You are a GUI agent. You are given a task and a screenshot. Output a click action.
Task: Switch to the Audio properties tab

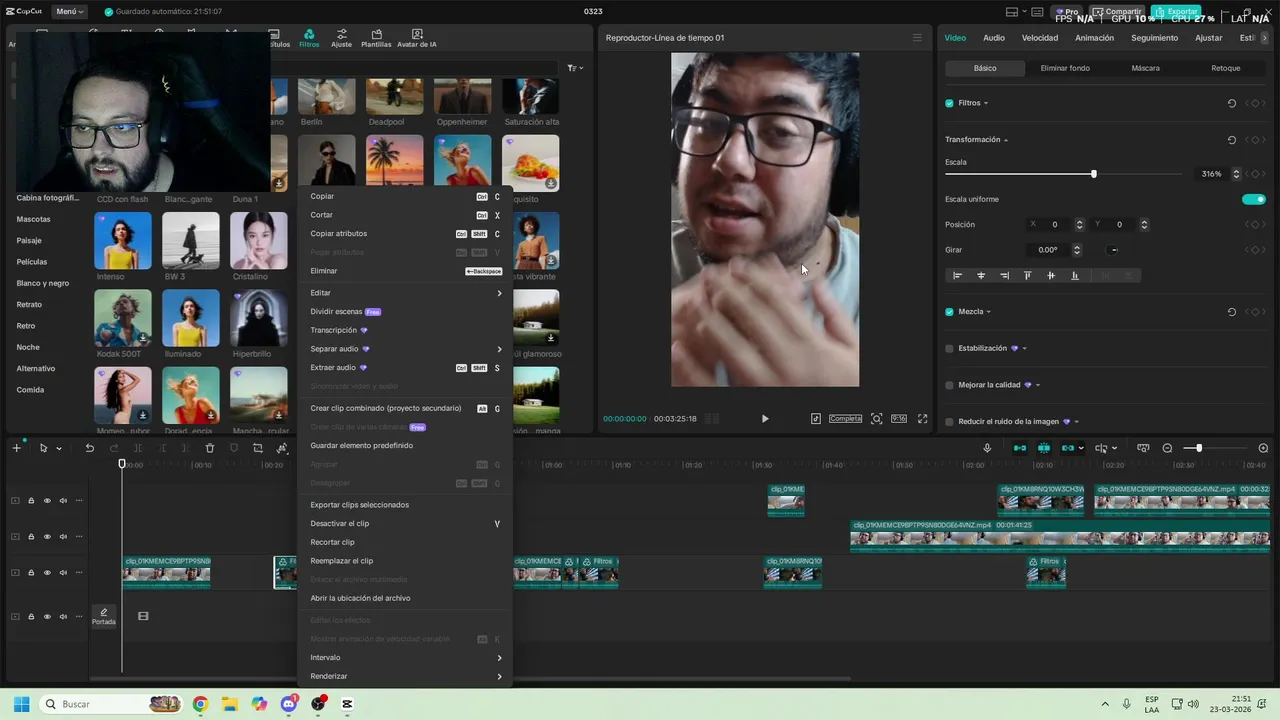pyautogui.click(x=994, y=38)
